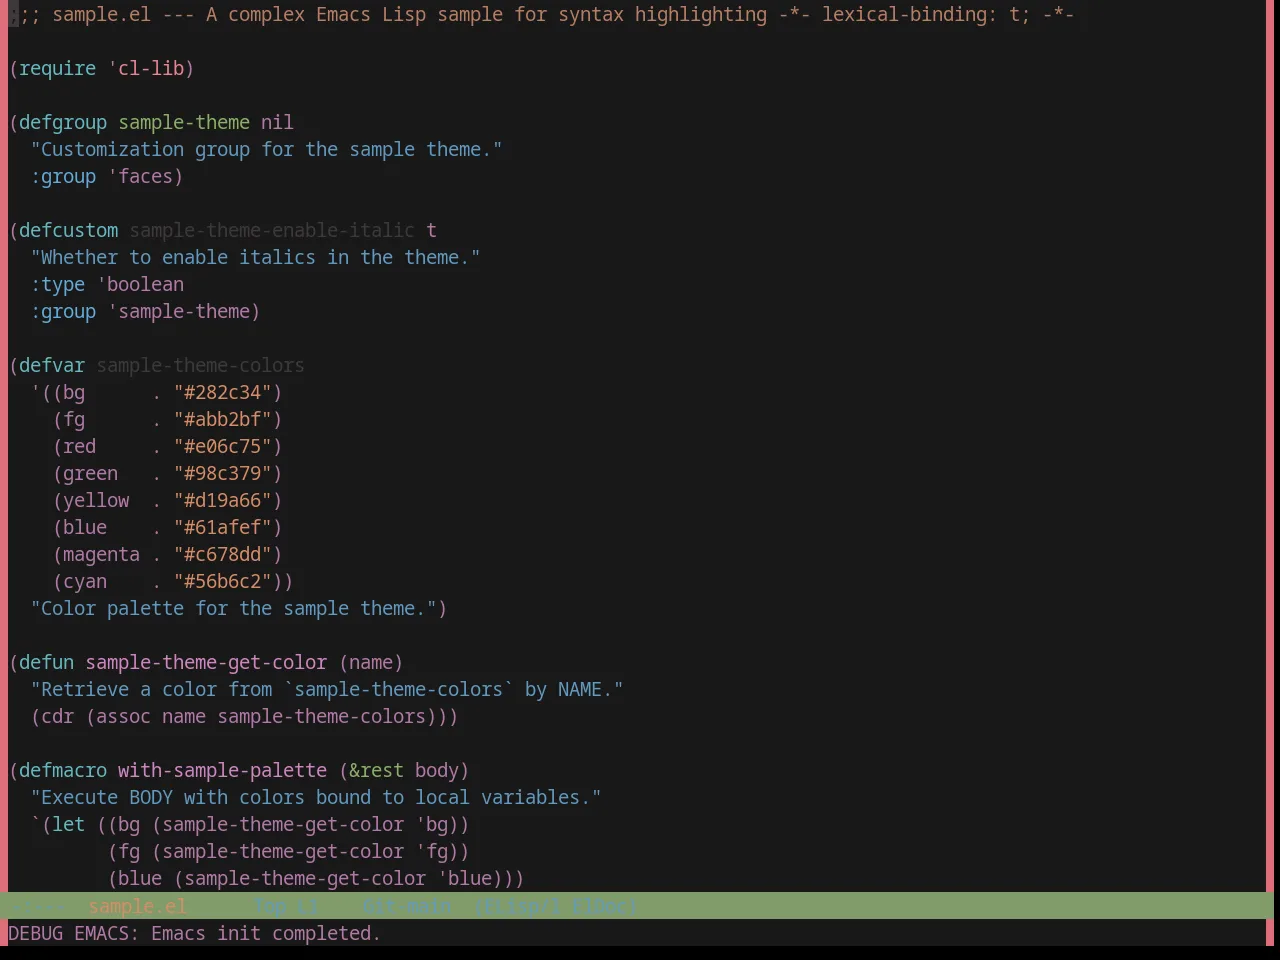Image resolution: width=1280 pixels, height=960 pixels.
Task: Click the 'boolean symbol
Action: pos(141,284)
